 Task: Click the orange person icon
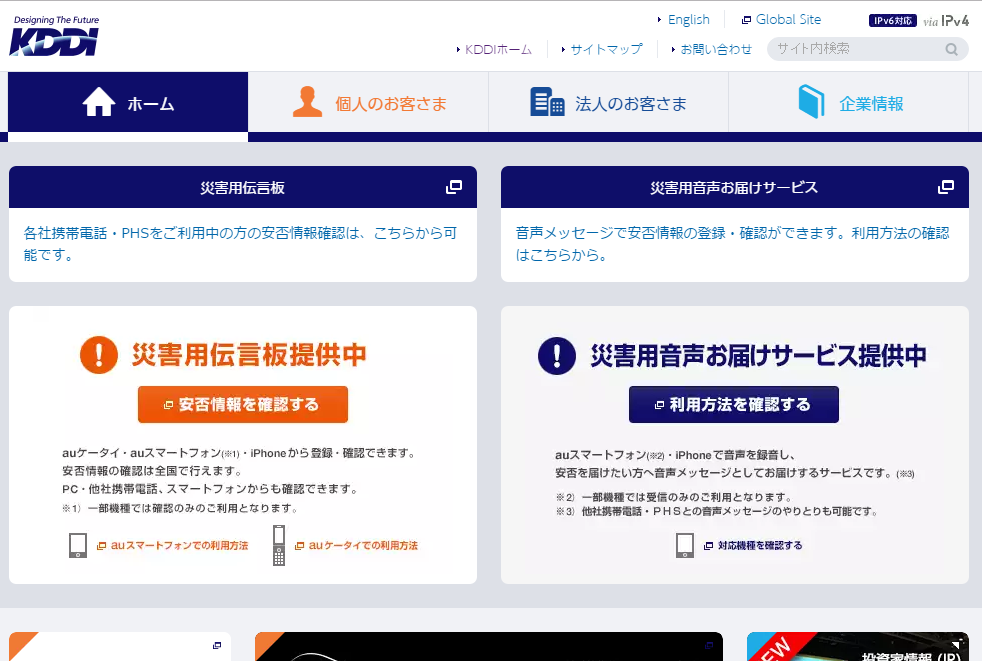[307, 102]
